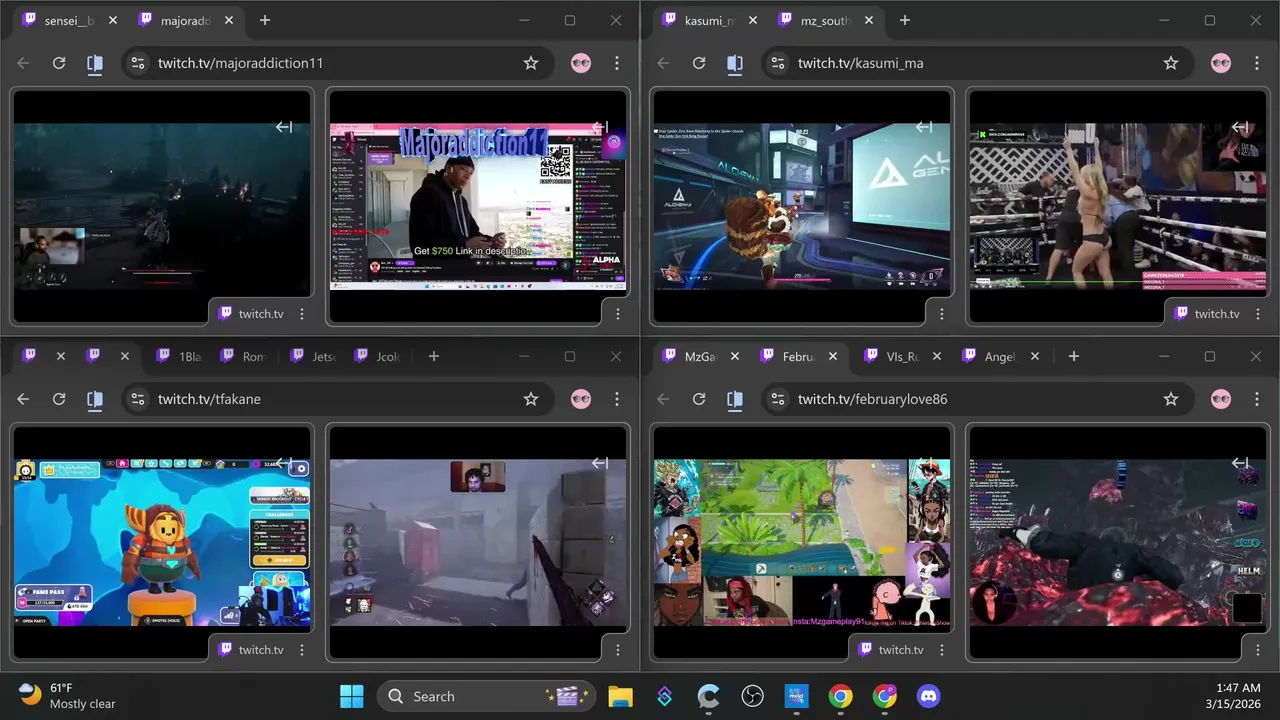Switch to the Rom tab
Screen dimensions: 1280x720
point(243,356)
